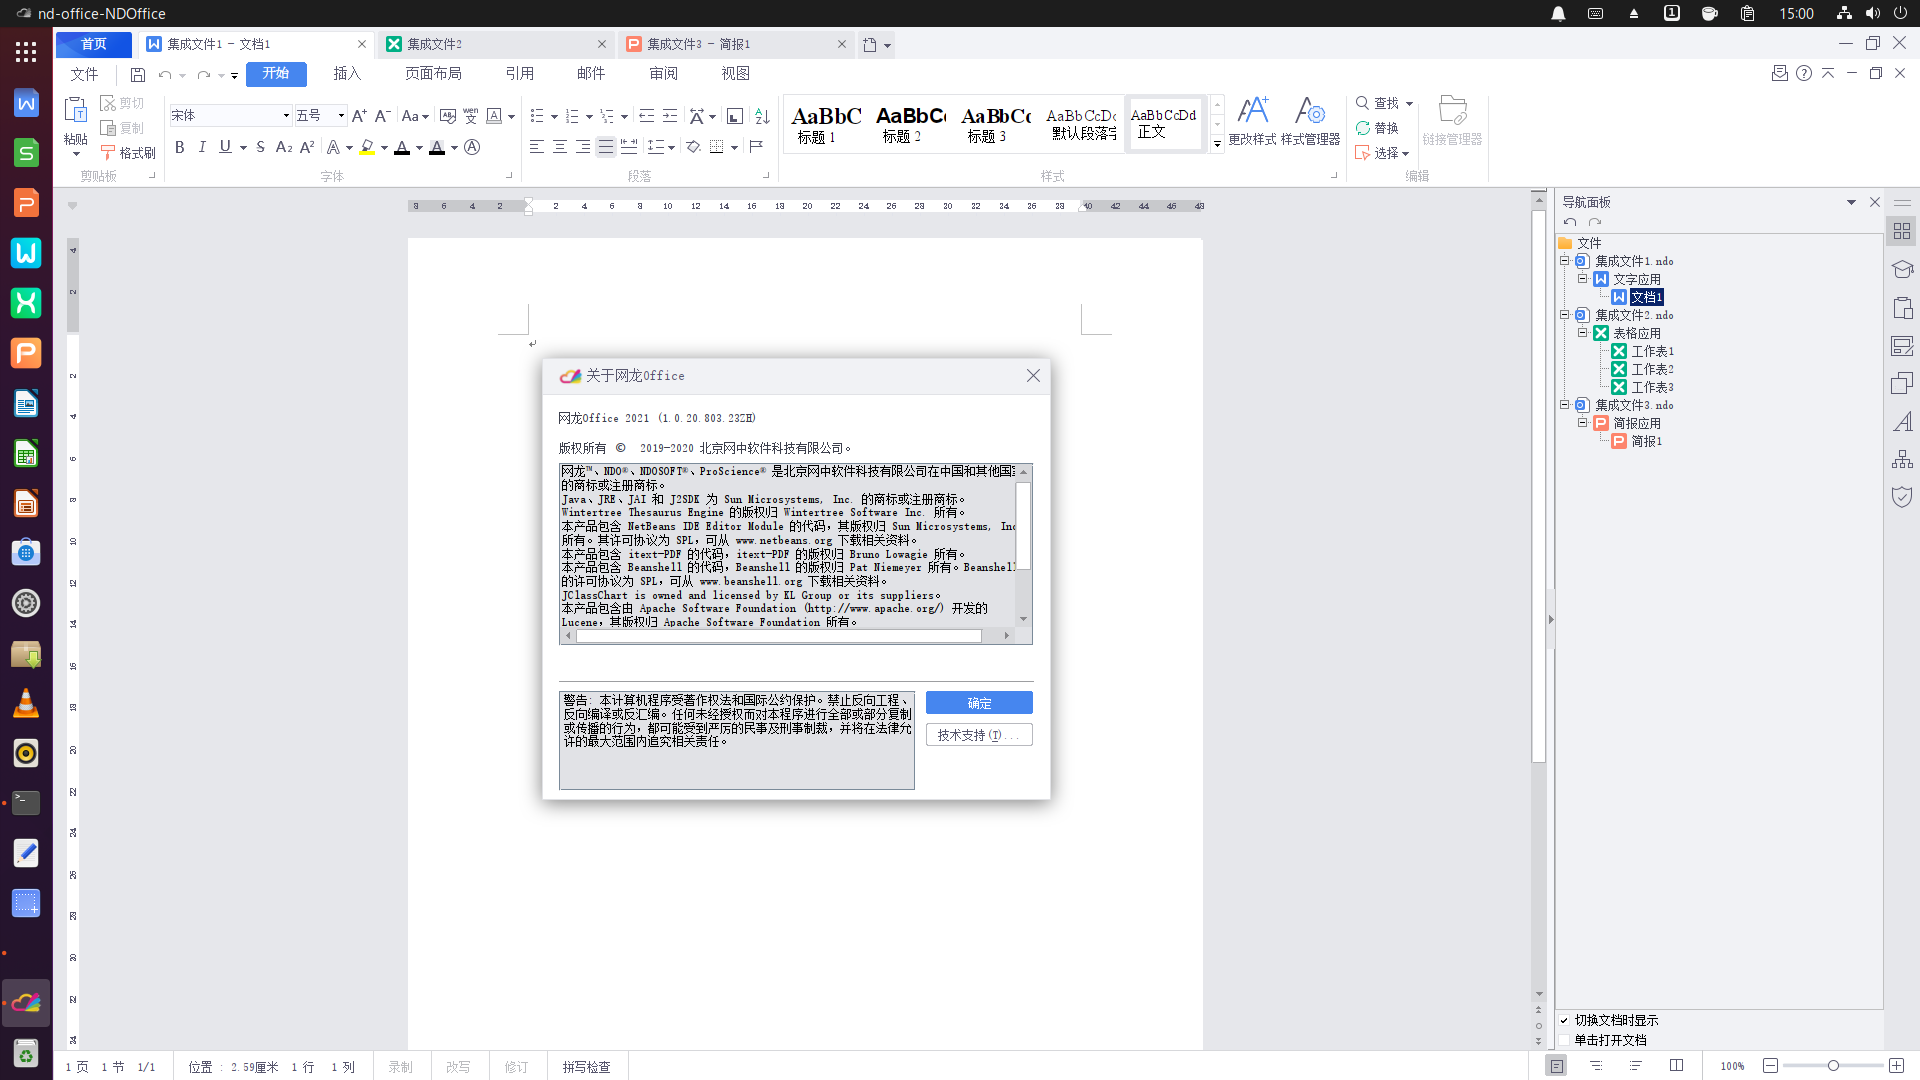Apply the 标题 1 heading style
This screenshot has height=1080, width=1920.
pyautogui.click(x=826, y=124)
